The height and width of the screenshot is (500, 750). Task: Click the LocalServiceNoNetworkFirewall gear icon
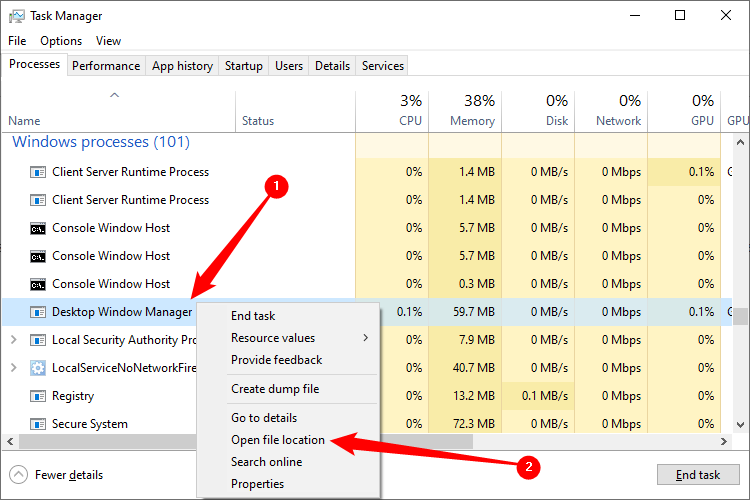pyautogui.click(x=38, y=368)
